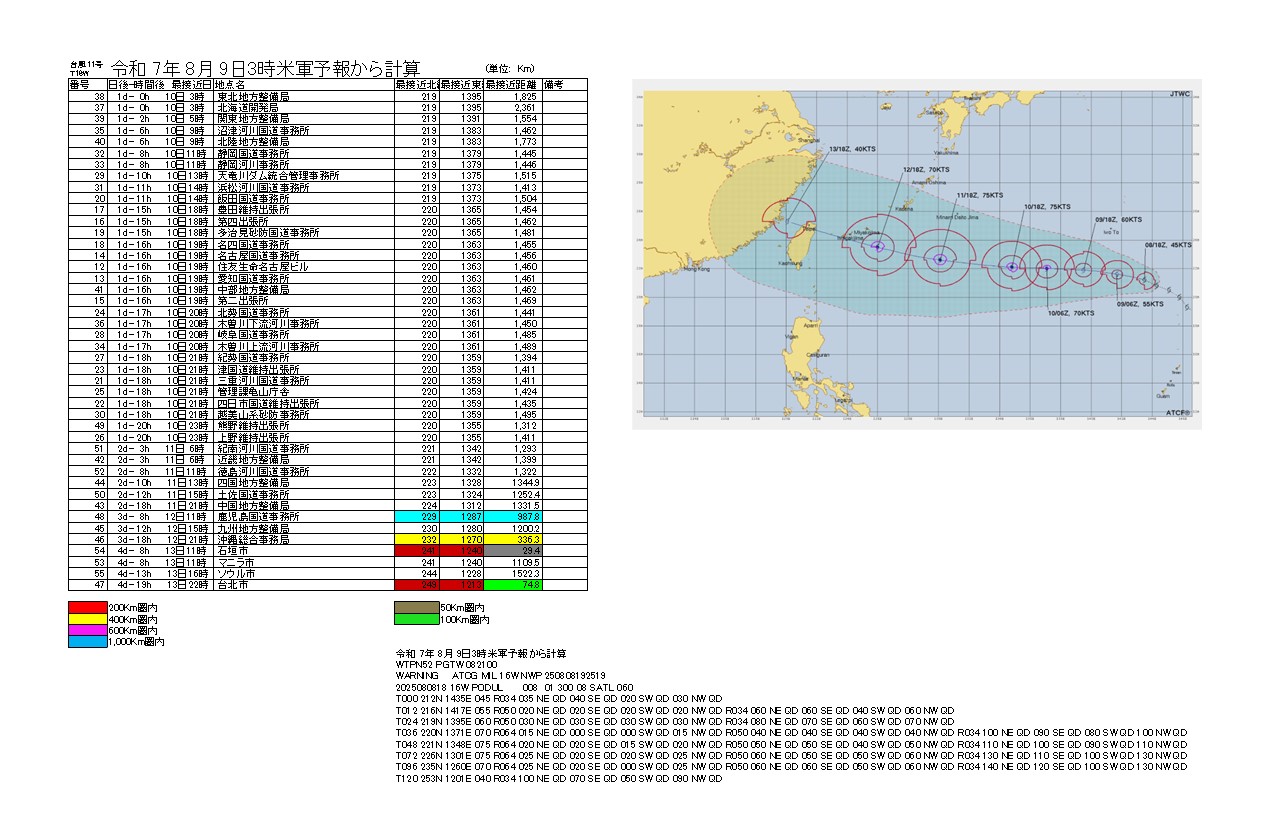This screenshot has height=823, width=1261.
Task: Select the 飯田国道事務所 cell
Action: pyautogui.click(x=304, y=199)
